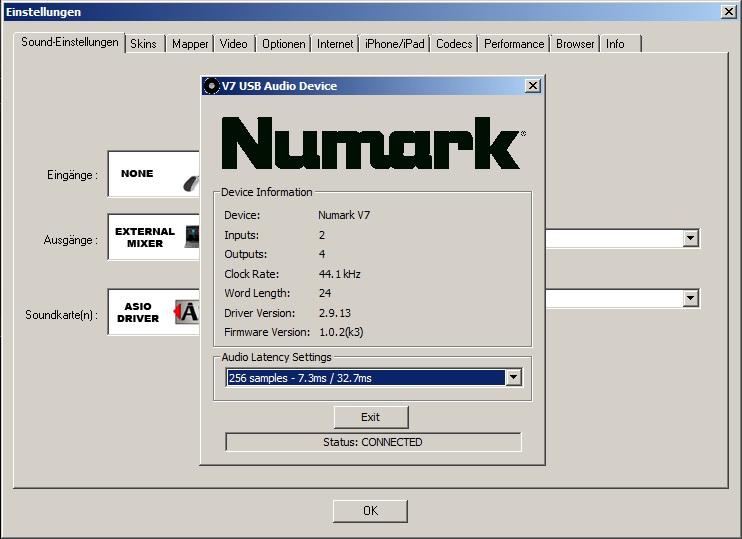742x539 pixels.
Task: Open the Soundkarte ASIO DRIVER selector
Action: tap(154, 312)
